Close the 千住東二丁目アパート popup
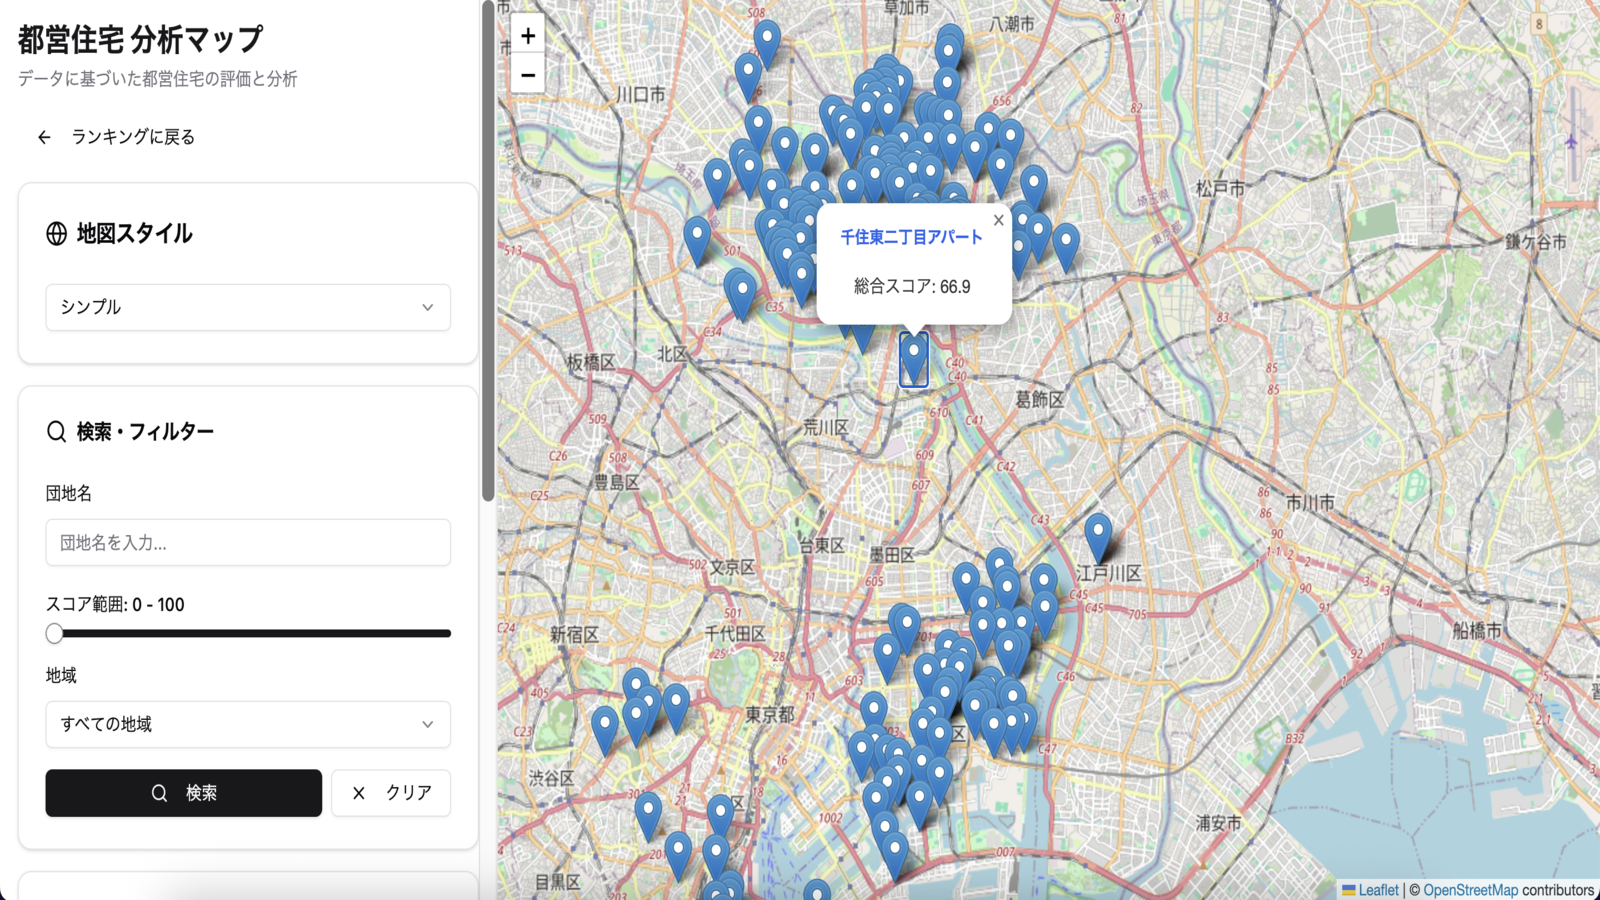 (x=998, y=221)
